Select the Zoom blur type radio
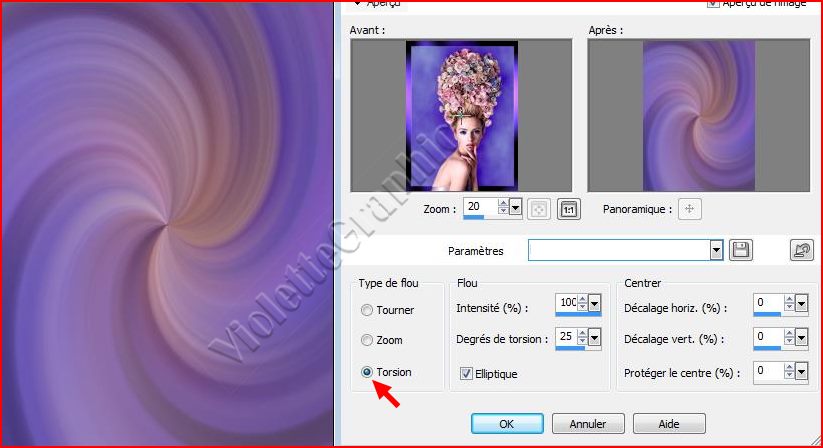Viewport: 823px width, 448px height. [x=367, y=340]
